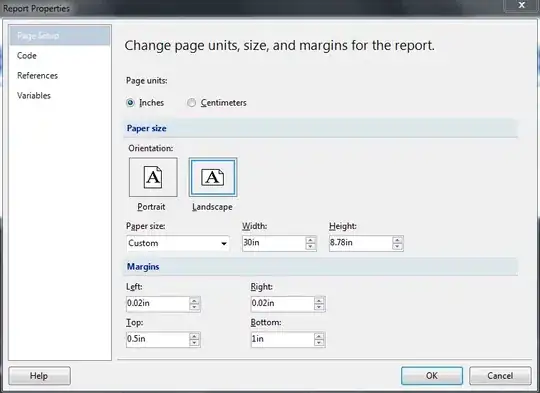Click the Orientation label
The image size is (540, 393).
pyautogui.click(x=151, y=148)
